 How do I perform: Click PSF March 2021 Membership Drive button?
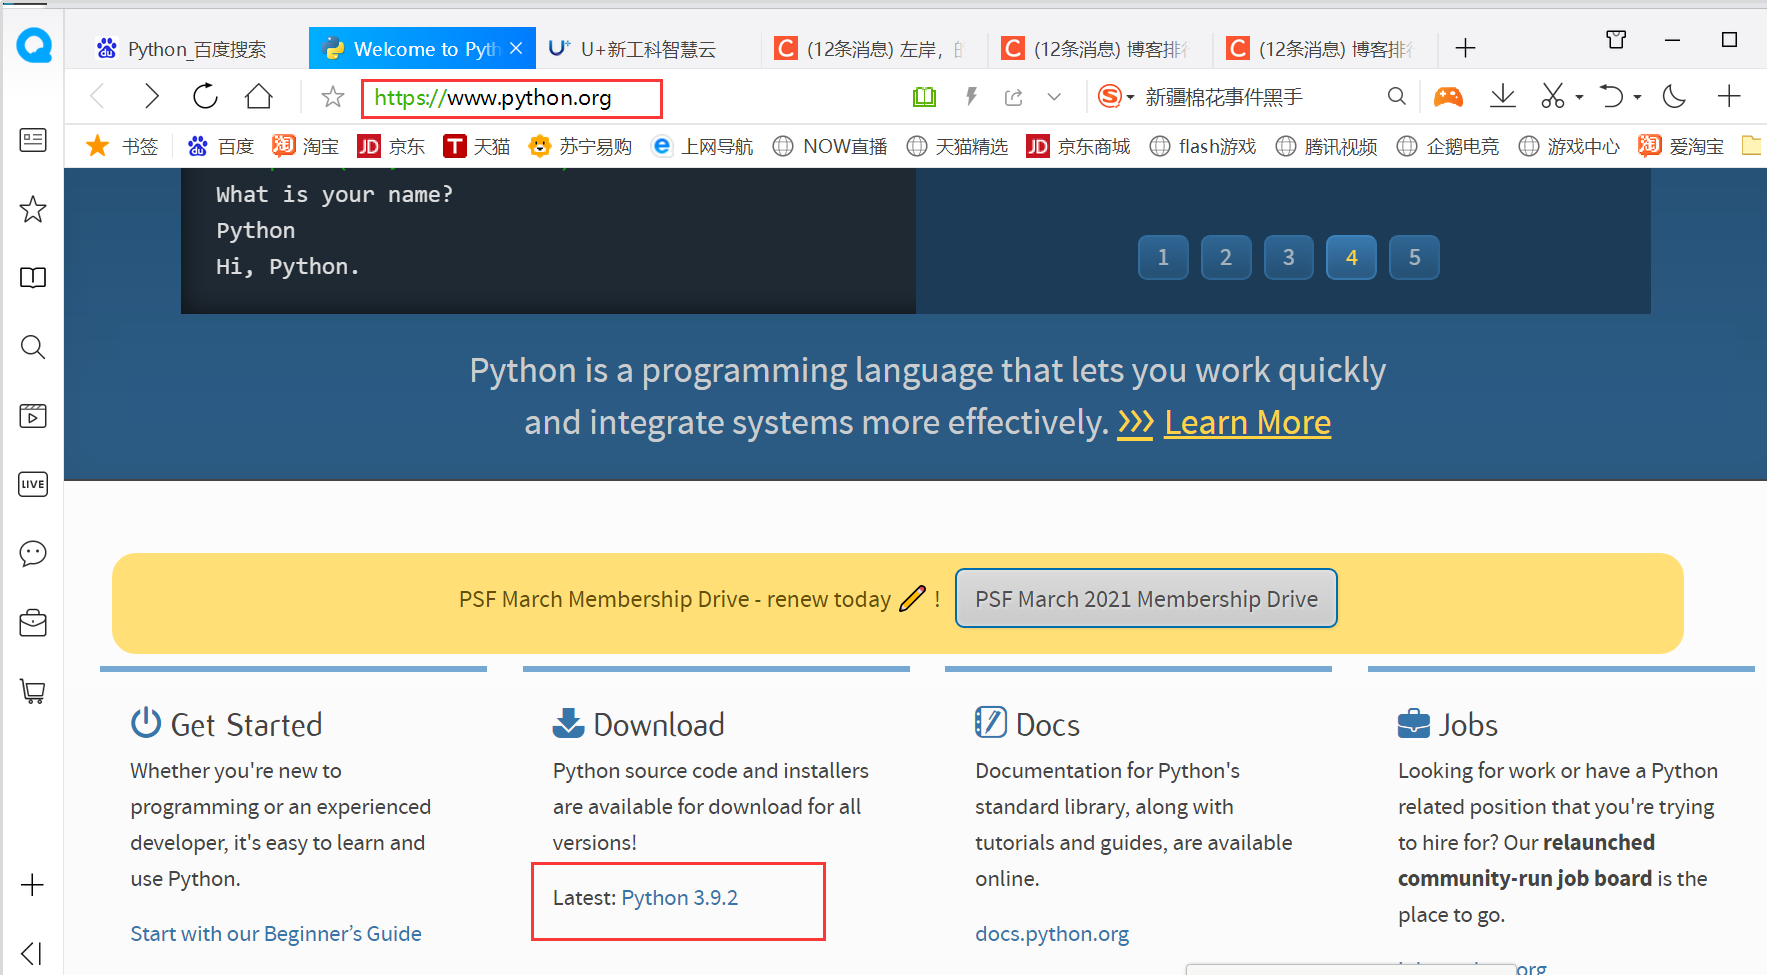(x=1146, y=598)
